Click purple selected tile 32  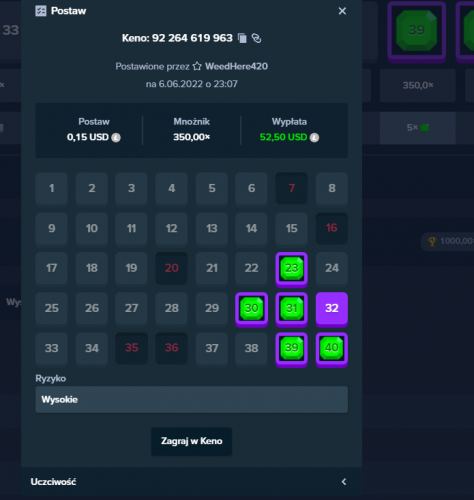pyautogui.click(x=332, y=309)
